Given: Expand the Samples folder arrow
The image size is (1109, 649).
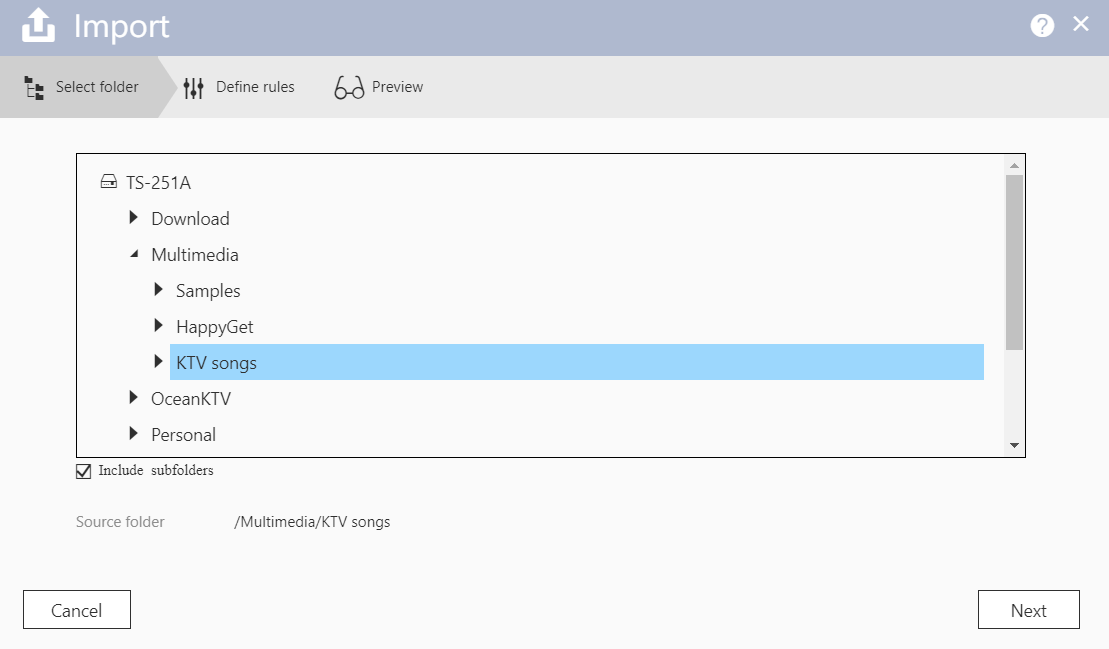Looking at the screenshot, I should (x=158, y=290).
